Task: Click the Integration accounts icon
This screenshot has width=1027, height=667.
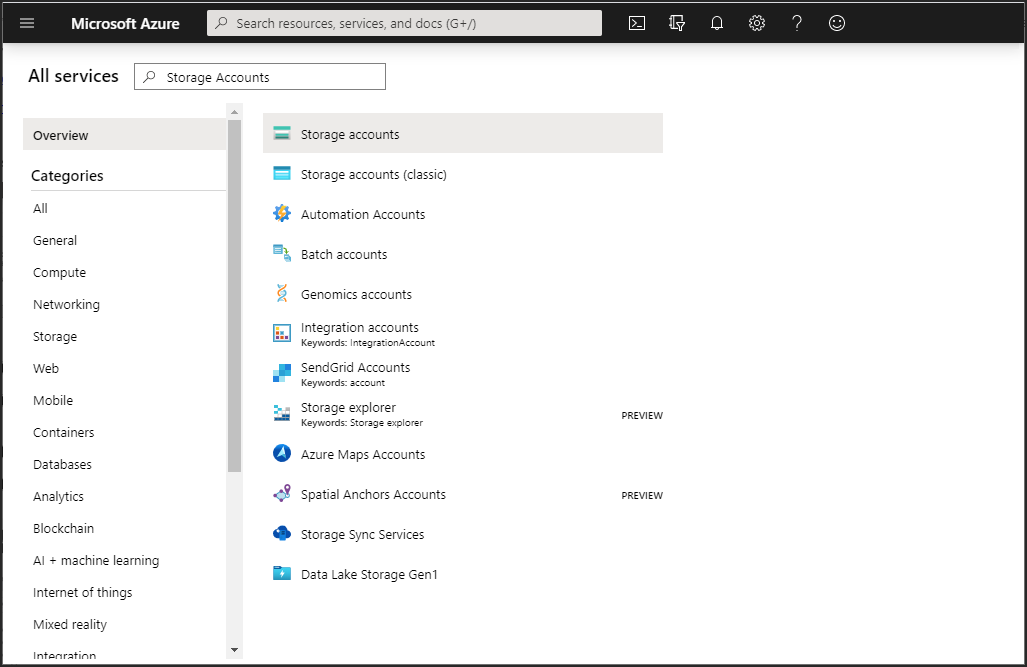Action: [x=282, y=333]
